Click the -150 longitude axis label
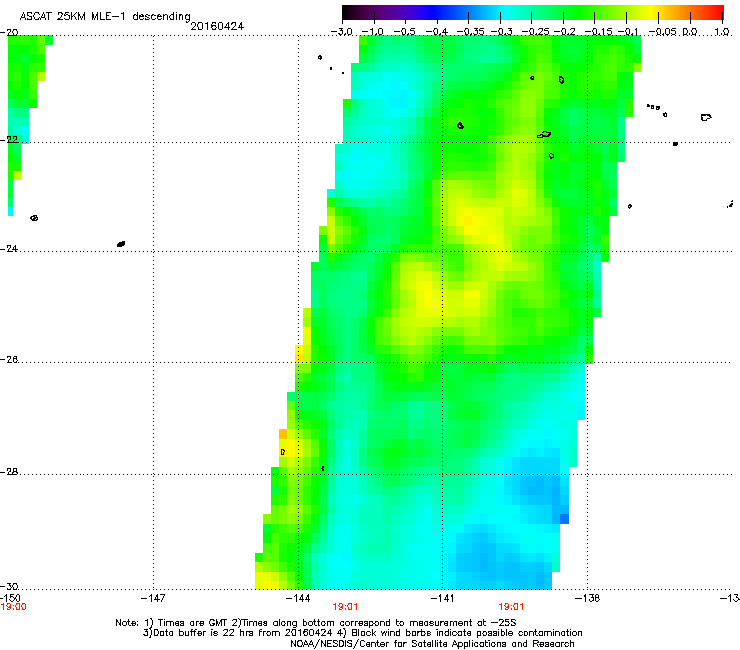The width and height of the screenshot is (740, 650). click(10, 598)
